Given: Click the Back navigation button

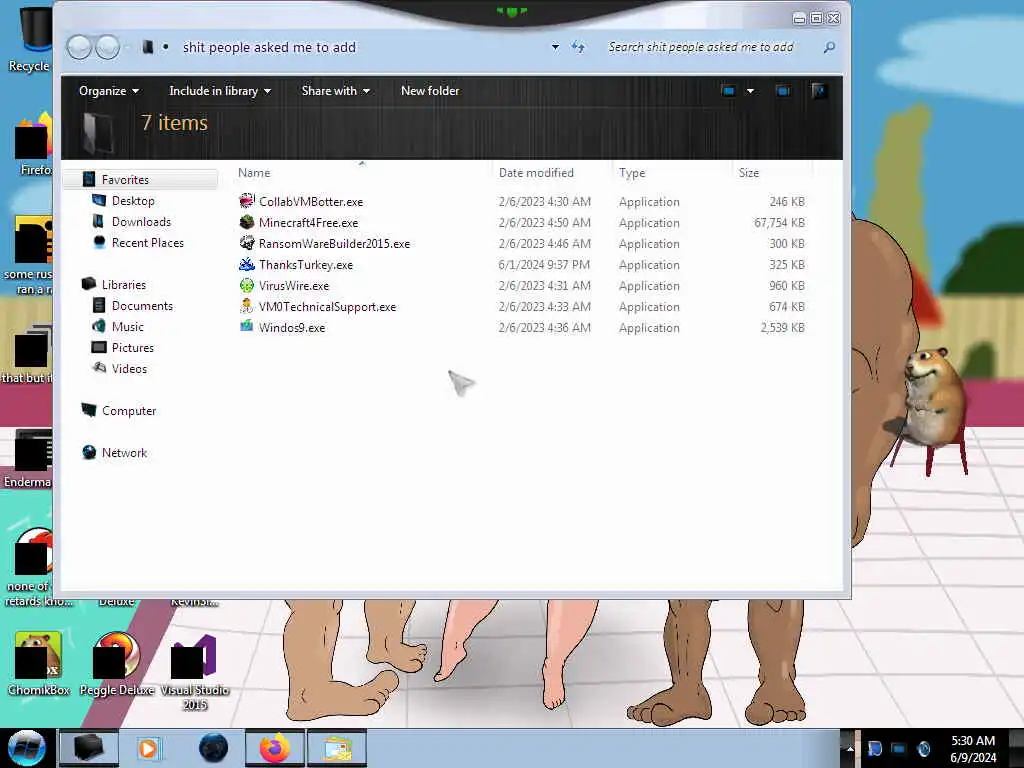Looking at the screenshot, I should pos(79,47).
